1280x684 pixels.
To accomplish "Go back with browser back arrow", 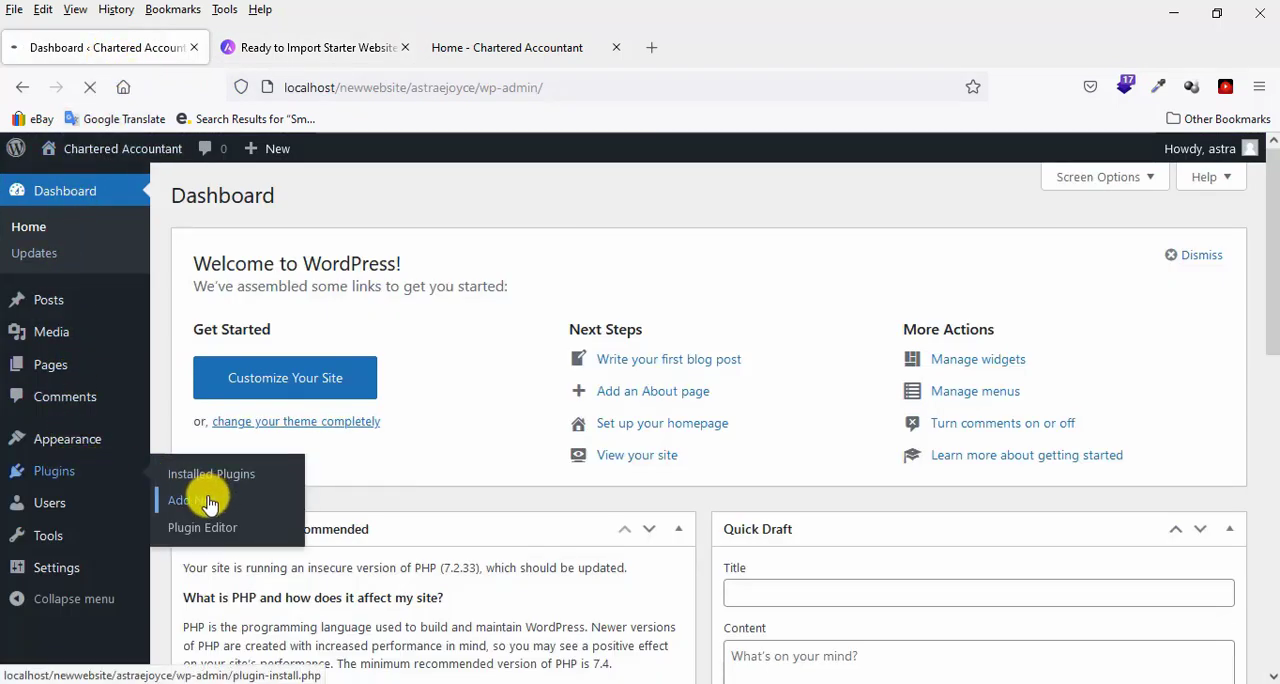I will pos(22,87).
